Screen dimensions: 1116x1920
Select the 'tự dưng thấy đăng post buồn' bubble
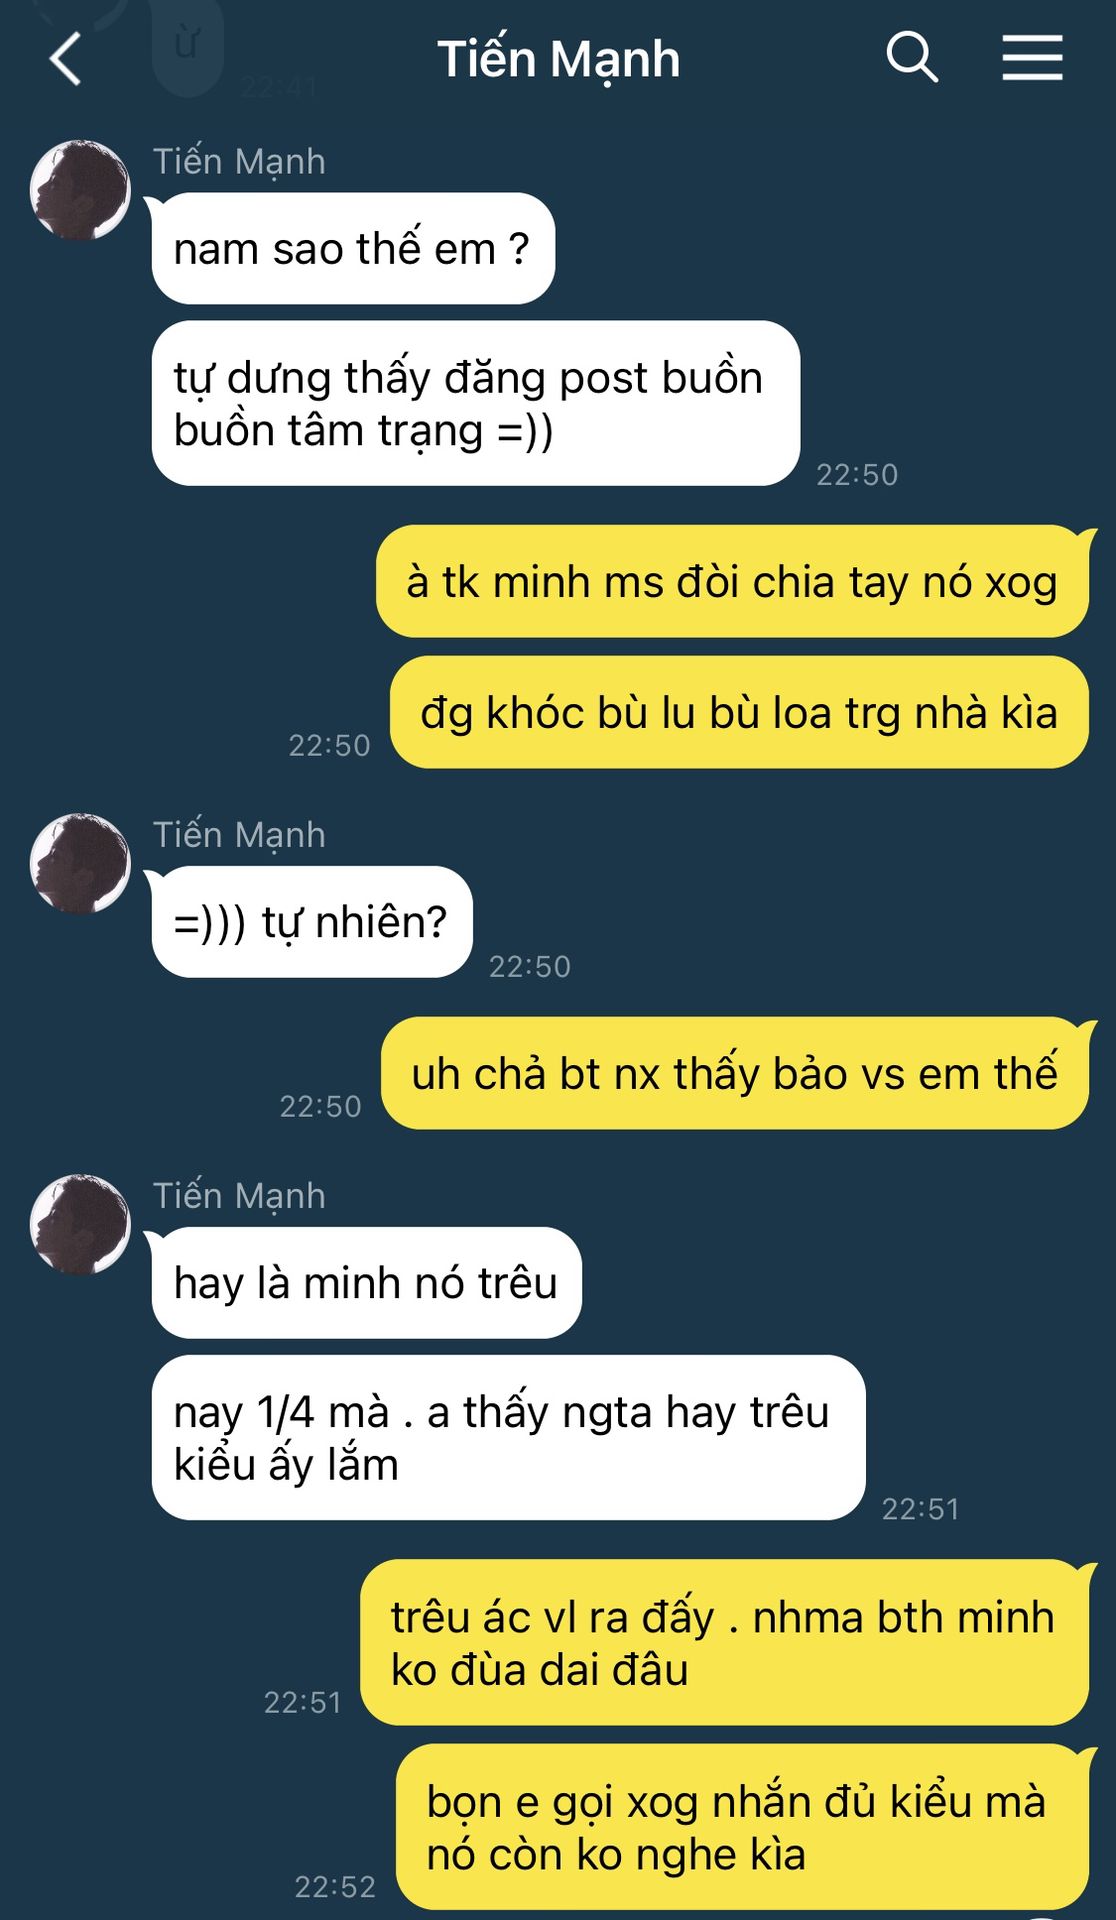coord(475,403)
